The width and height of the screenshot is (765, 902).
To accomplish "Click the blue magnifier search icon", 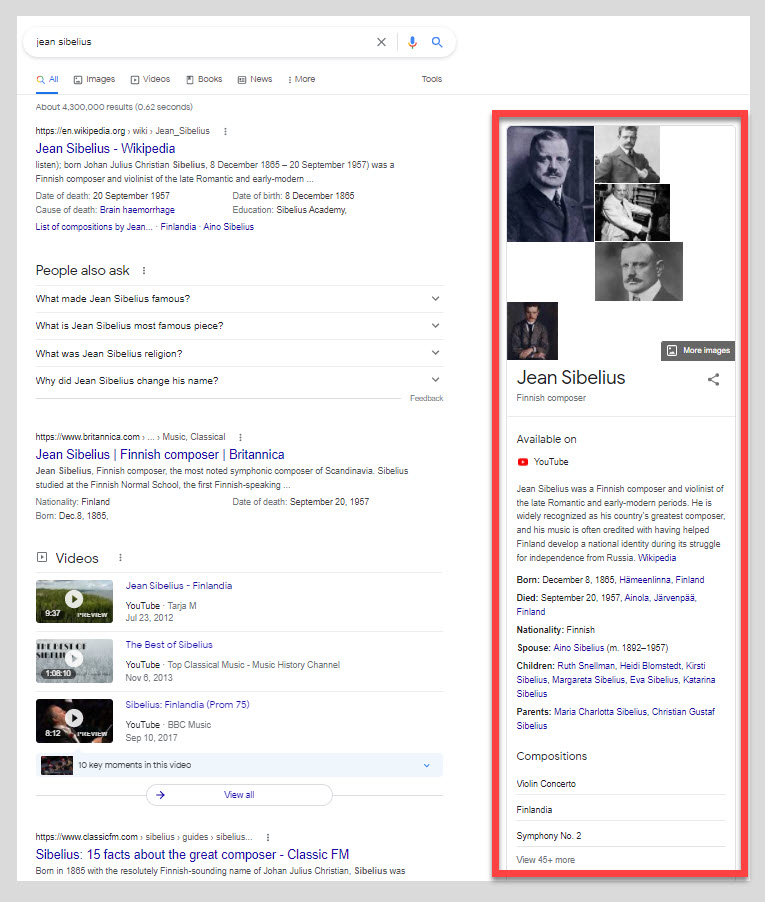I will (x=437, y=42).
